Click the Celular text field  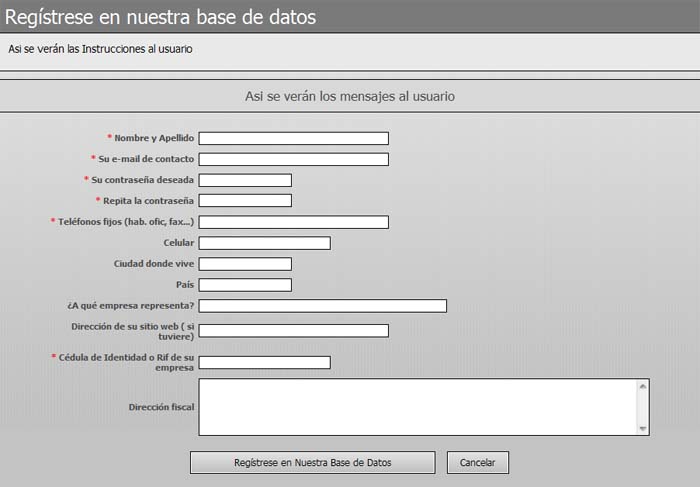click(264, 243)
